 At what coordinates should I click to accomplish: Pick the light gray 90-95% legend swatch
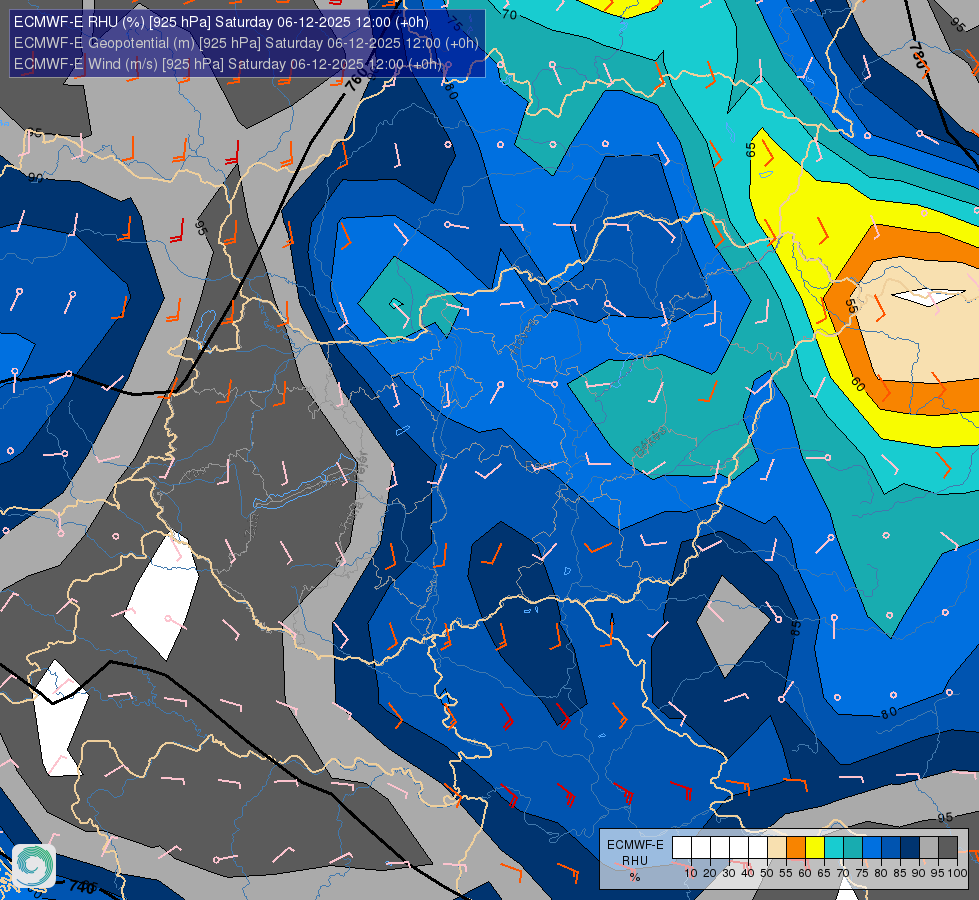pyautogui.click(x=929, y=848)
